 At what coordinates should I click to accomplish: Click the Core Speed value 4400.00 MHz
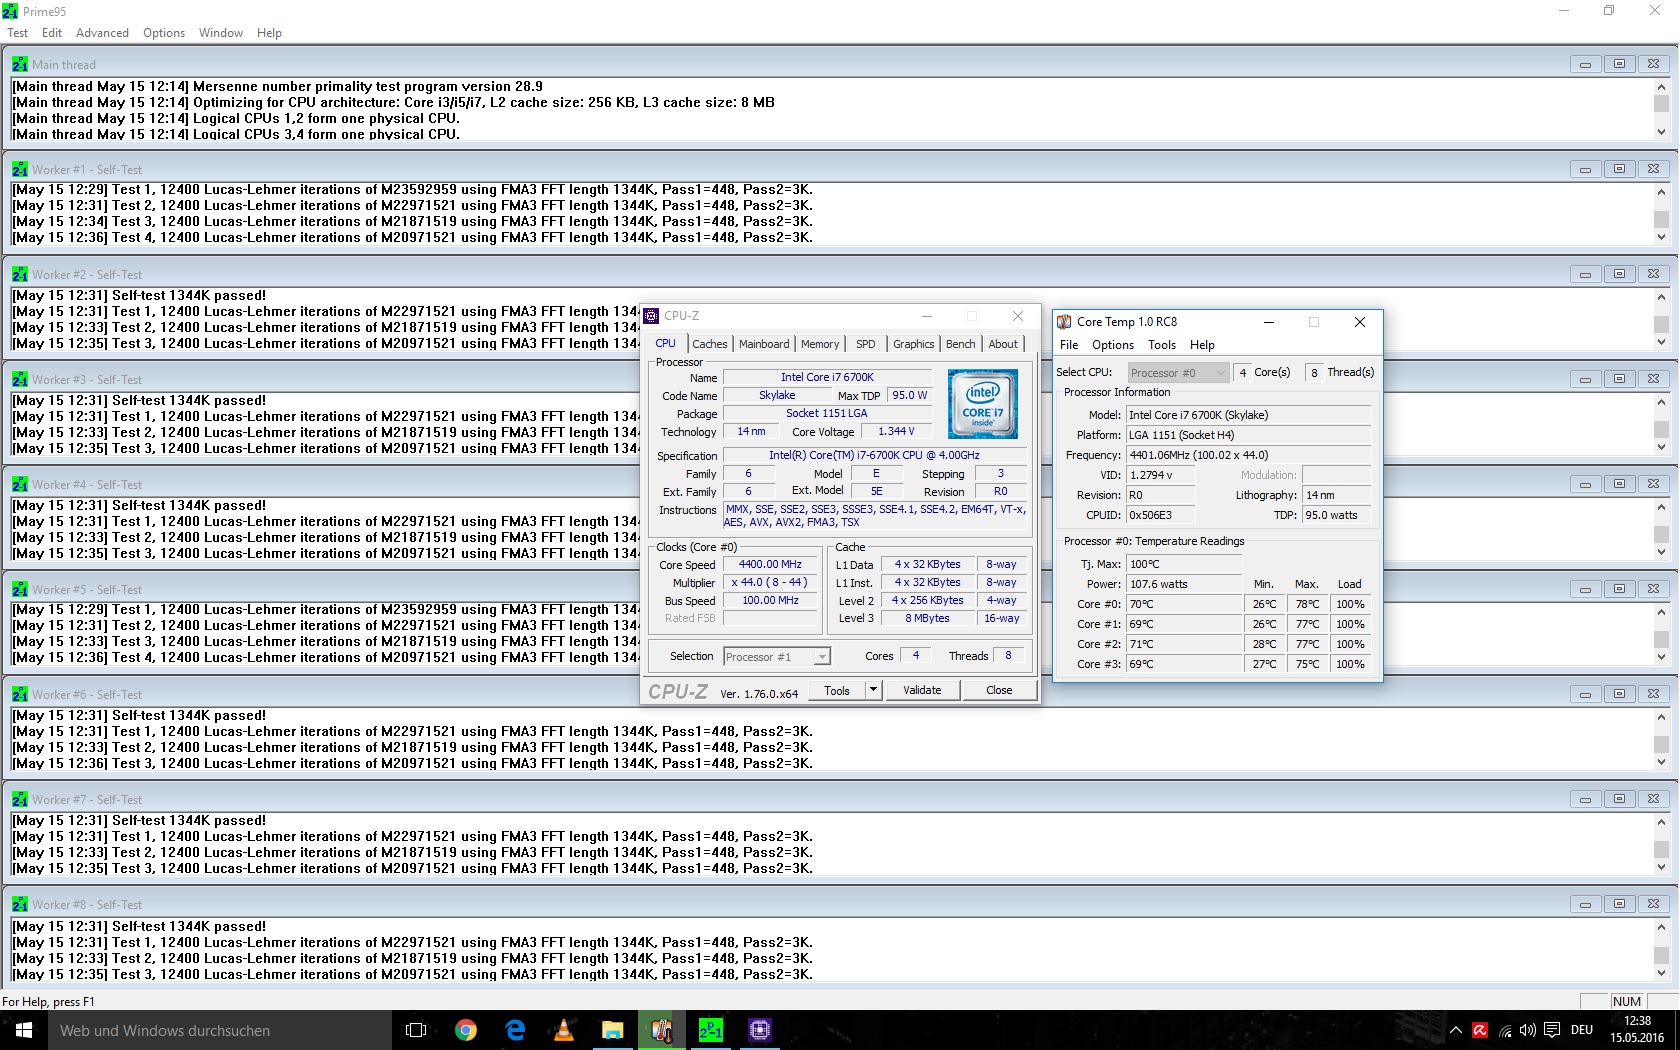tap(770, 565)
